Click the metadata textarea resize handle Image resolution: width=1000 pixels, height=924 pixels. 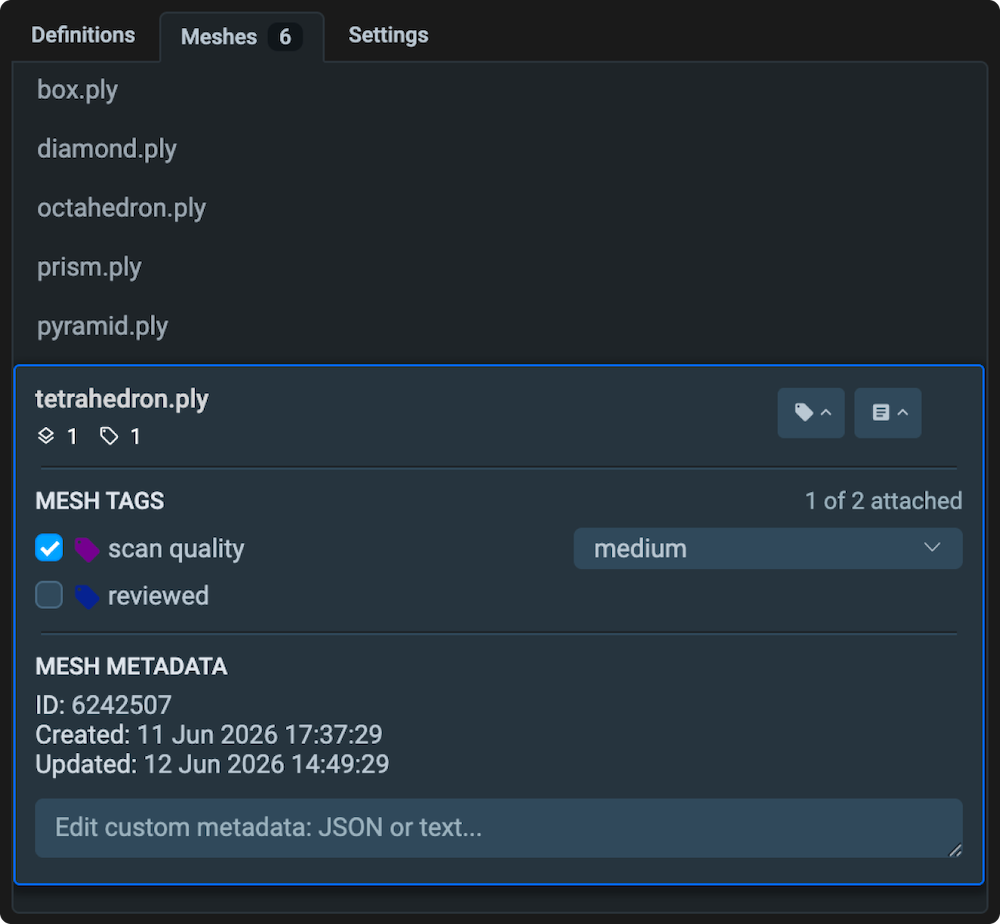[954, 849]
